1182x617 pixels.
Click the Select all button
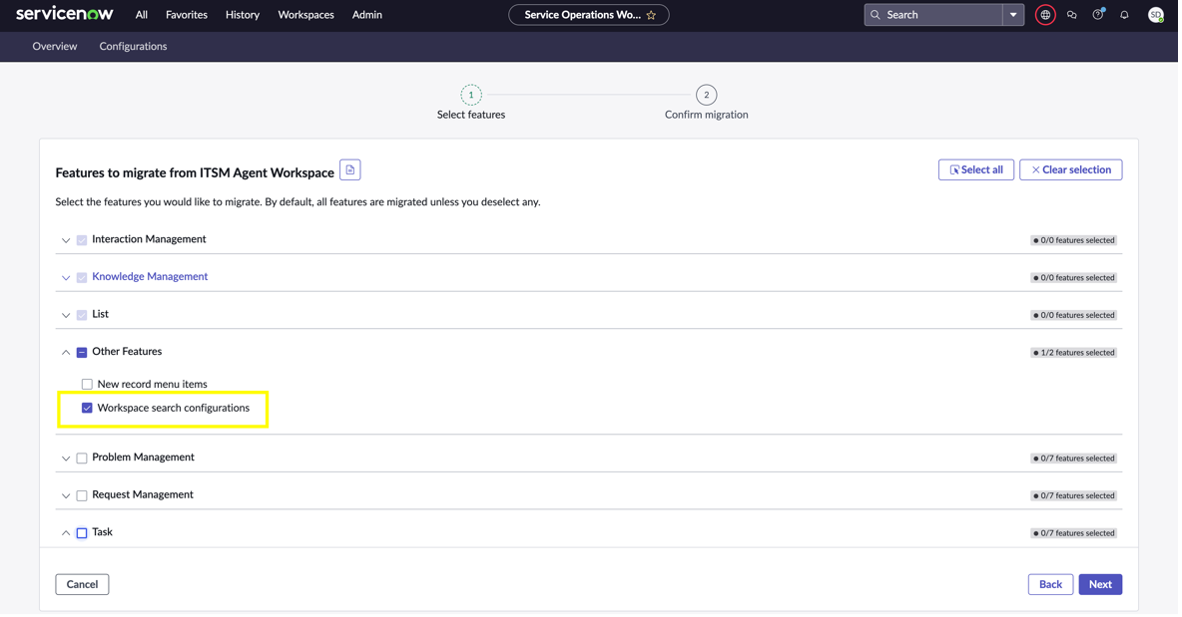[x=976, y=170]
